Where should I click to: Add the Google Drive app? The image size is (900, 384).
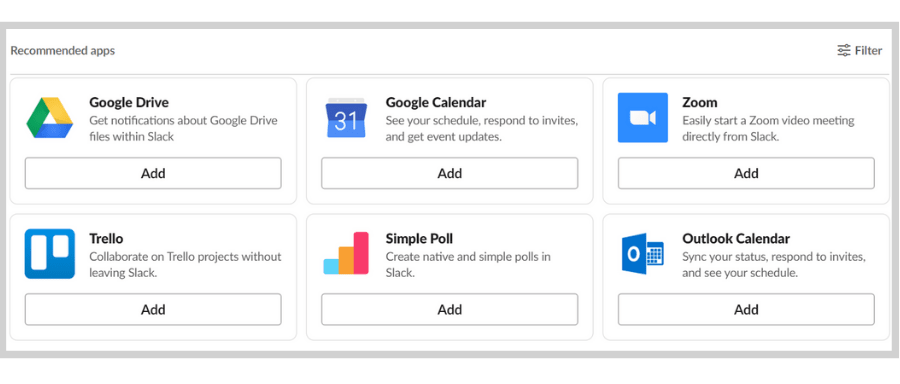(153, 173)
